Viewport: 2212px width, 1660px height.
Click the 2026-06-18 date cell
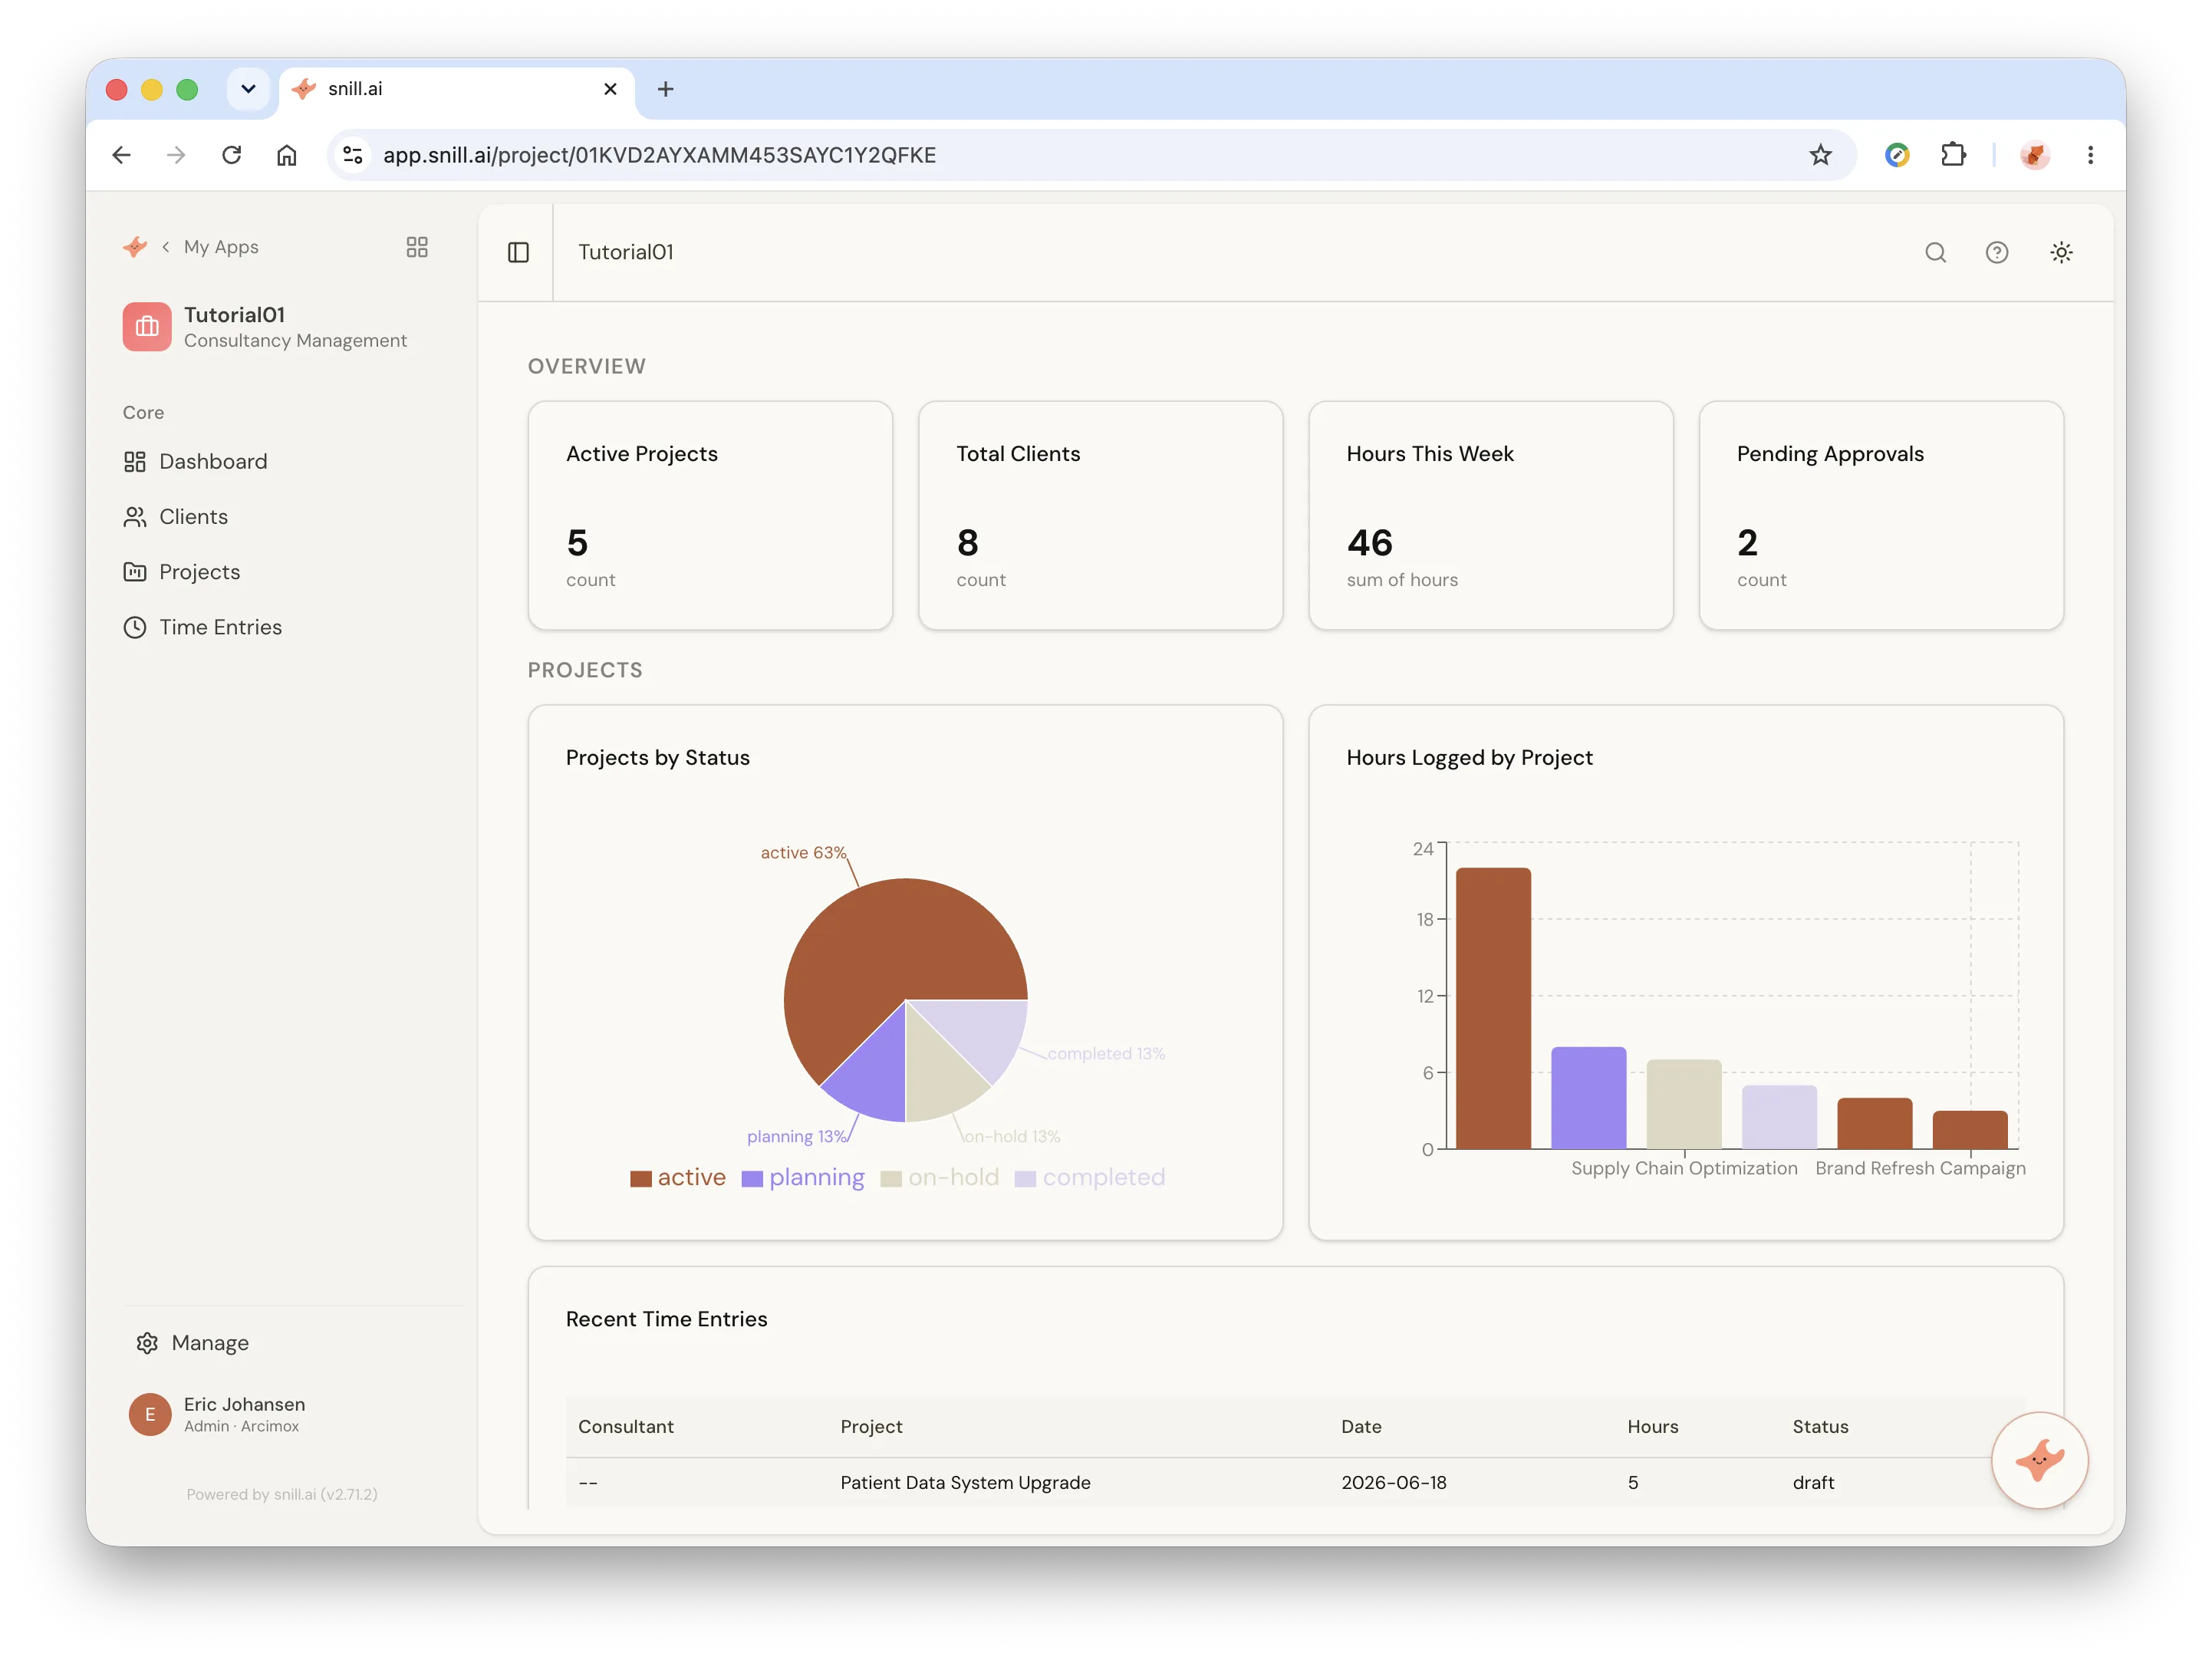coord(1393,1482)
